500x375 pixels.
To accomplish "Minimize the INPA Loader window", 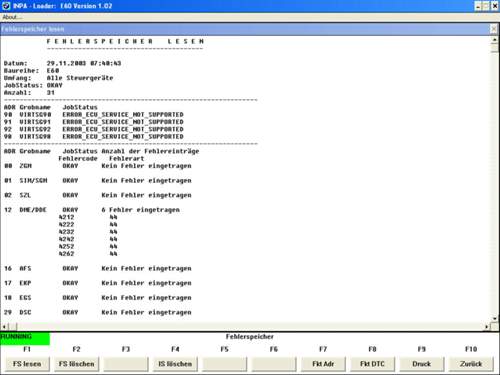I will [478, 6].
